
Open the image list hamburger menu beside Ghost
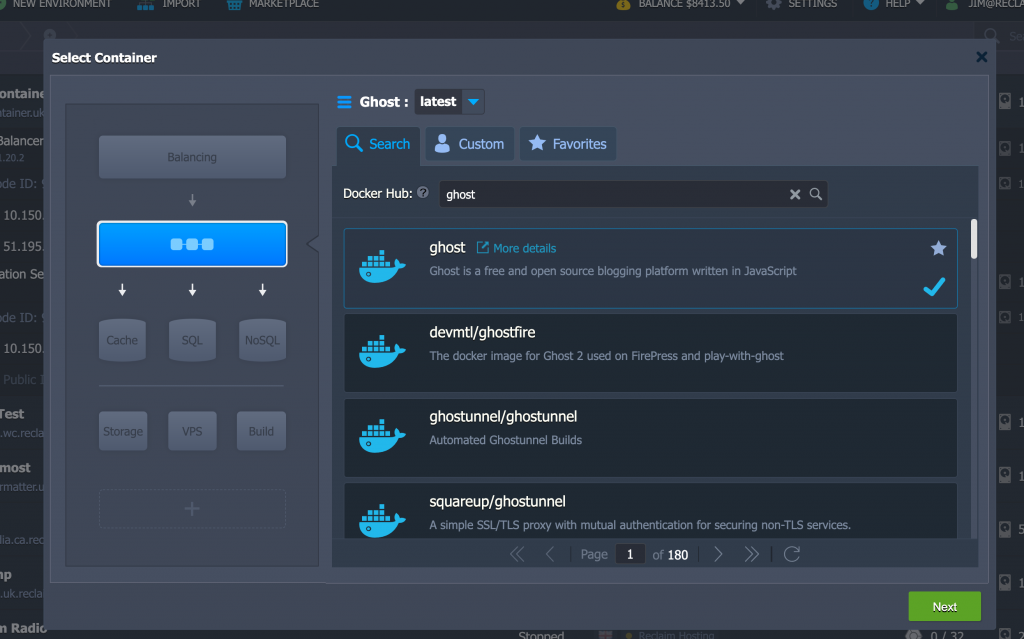point(344,102)
